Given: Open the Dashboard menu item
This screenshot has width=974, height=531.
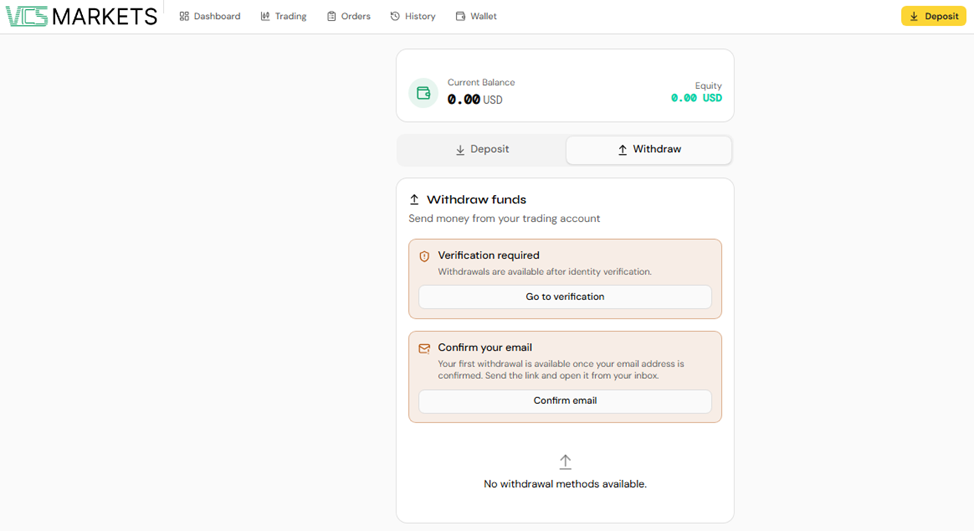Looking at the screenshot, I should click(210, 16).
